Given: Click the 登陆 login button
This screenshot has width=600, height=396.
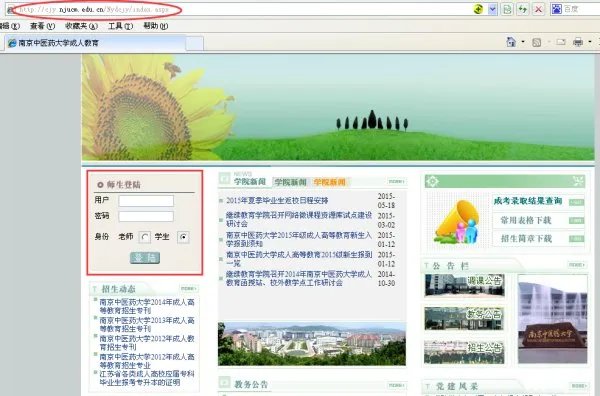Looking at the screenshot, I should coord(145,258).
